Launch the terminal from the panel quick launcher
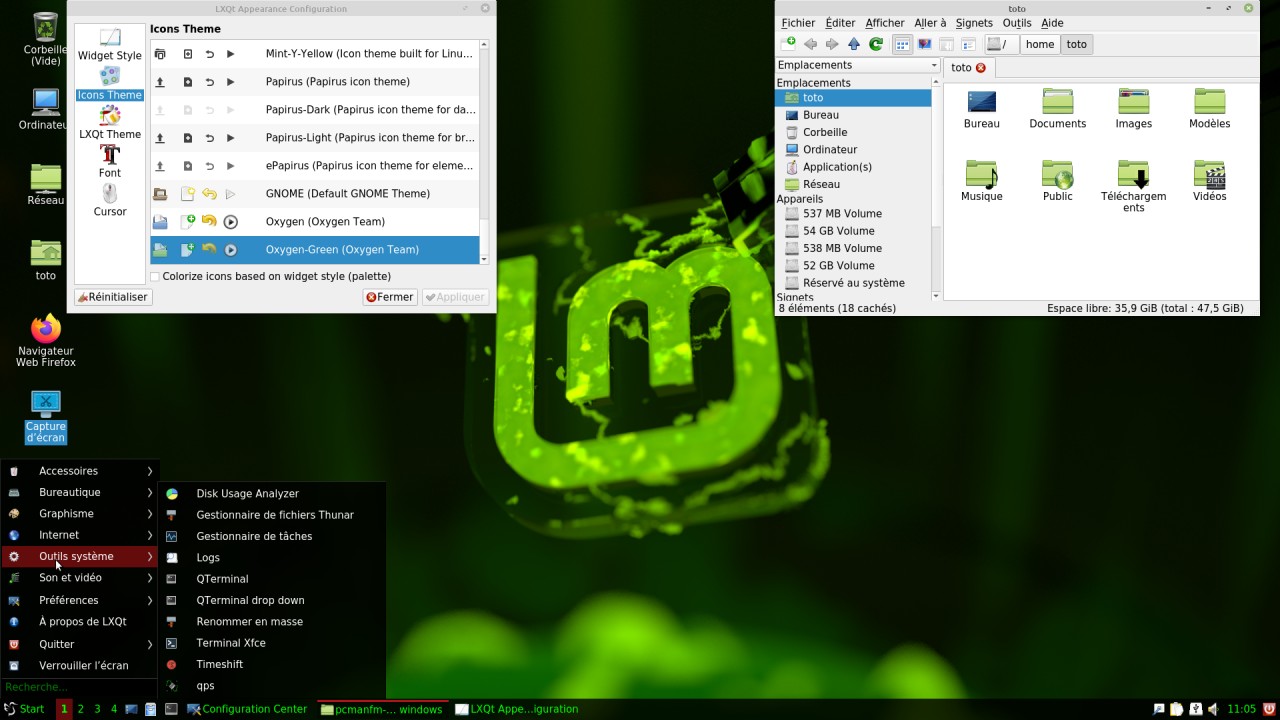 click(171, 709)
